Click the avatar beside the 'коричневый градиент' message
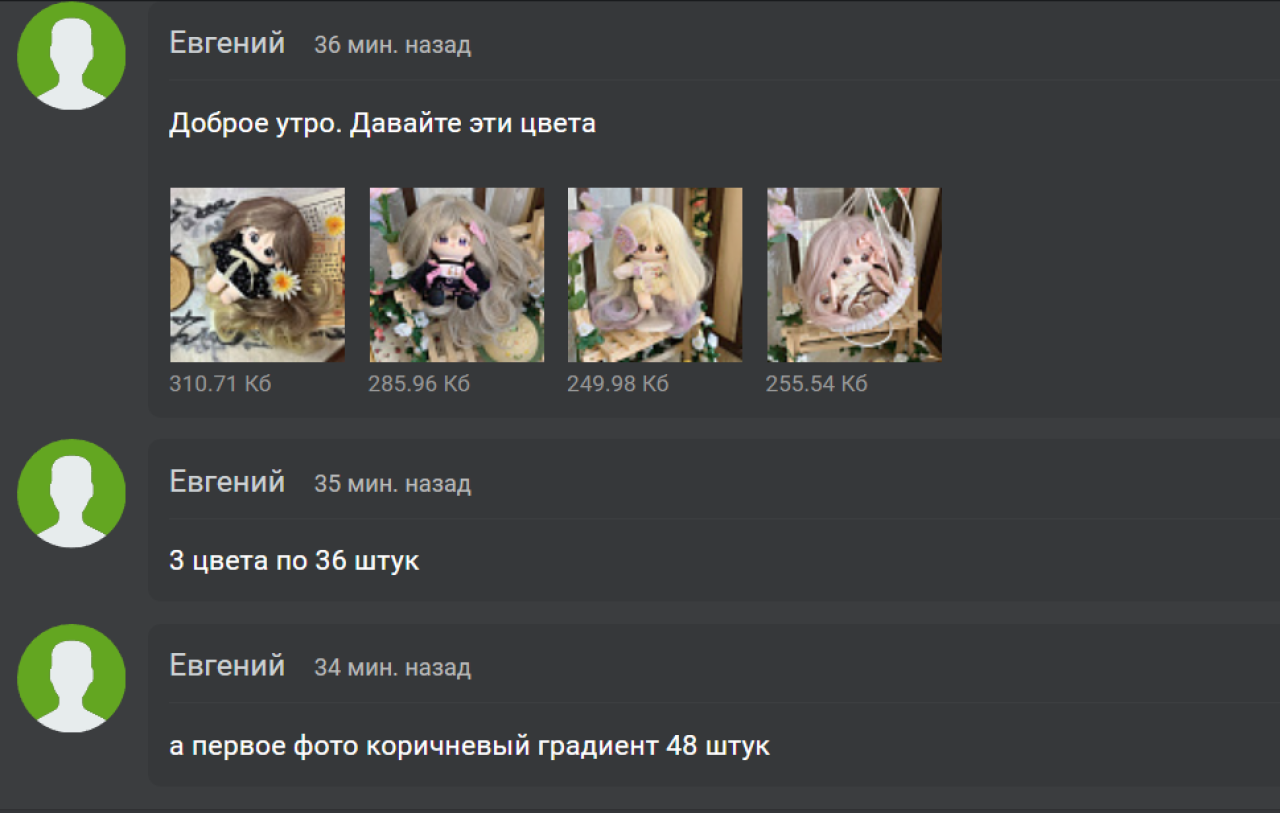This screenshot has width=1280, height=813. [72, 678]
